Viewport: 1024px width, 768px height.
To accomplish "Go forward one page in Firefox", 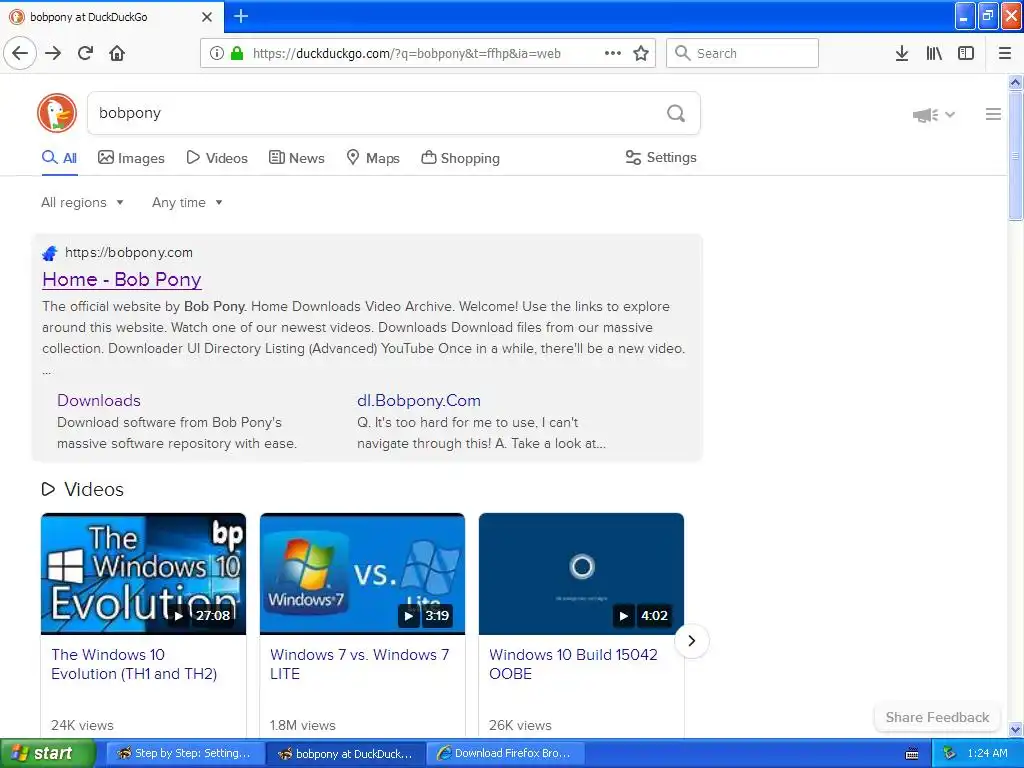I will click(53, 53).
